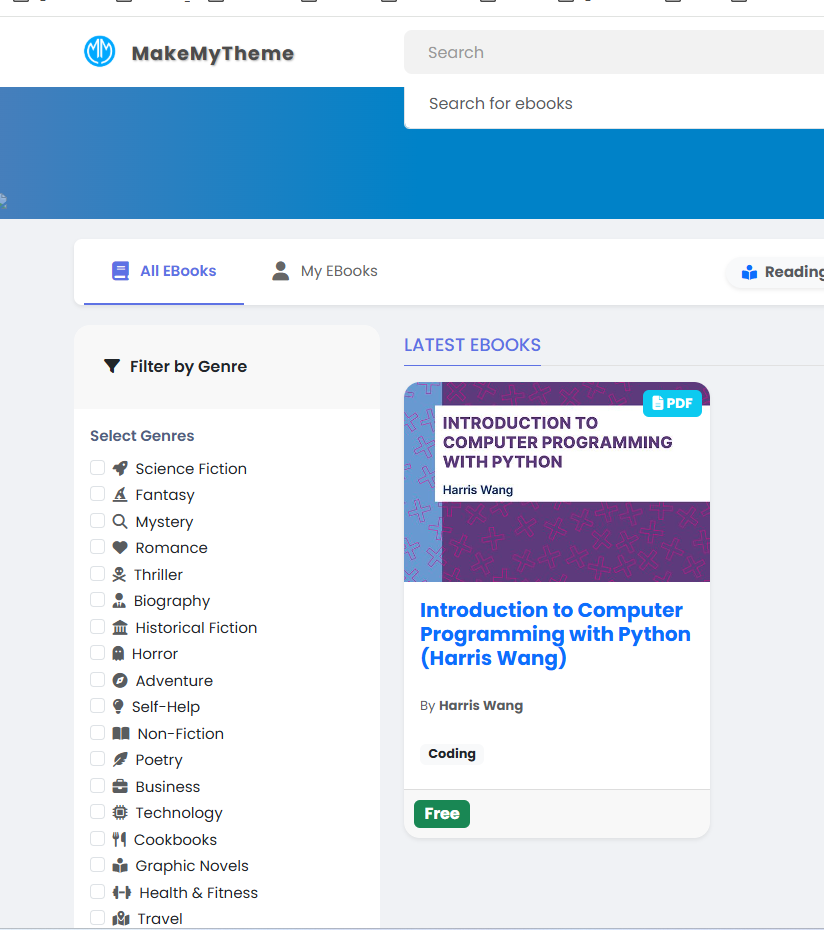
Task: Open Introduction to Computer Programming title link
Action: 555,634
